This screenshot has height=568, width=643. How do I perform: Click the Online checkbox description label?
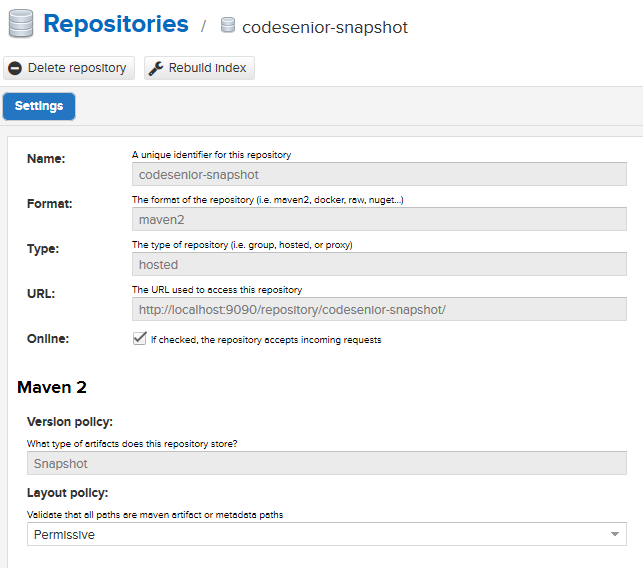(x=266, y=340)
